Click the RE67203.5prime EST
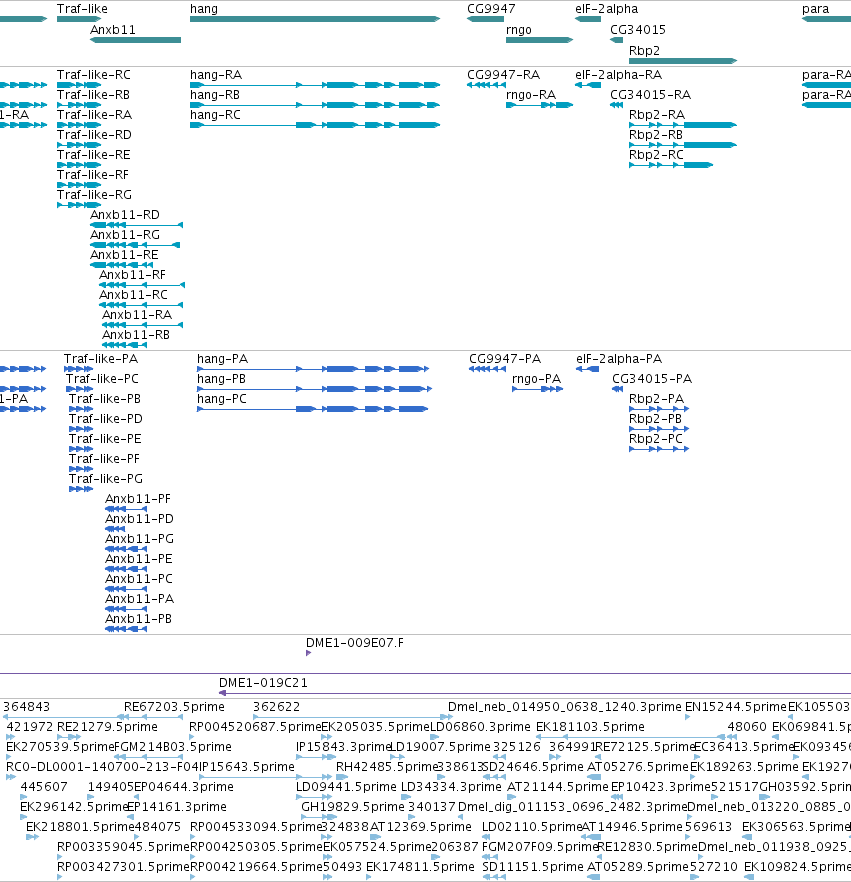 click(174, 707)
